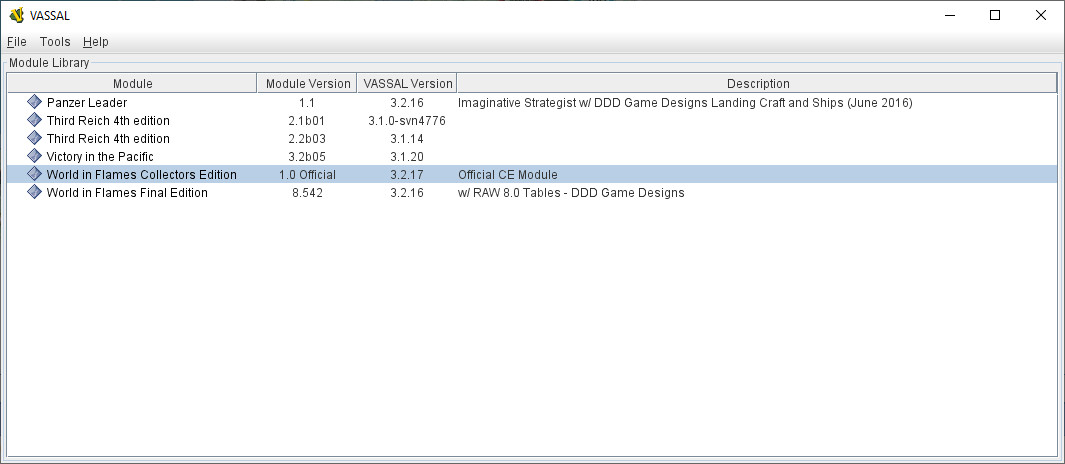
Task: Click the Victory in the Pacific module icon
Action: 35,156
